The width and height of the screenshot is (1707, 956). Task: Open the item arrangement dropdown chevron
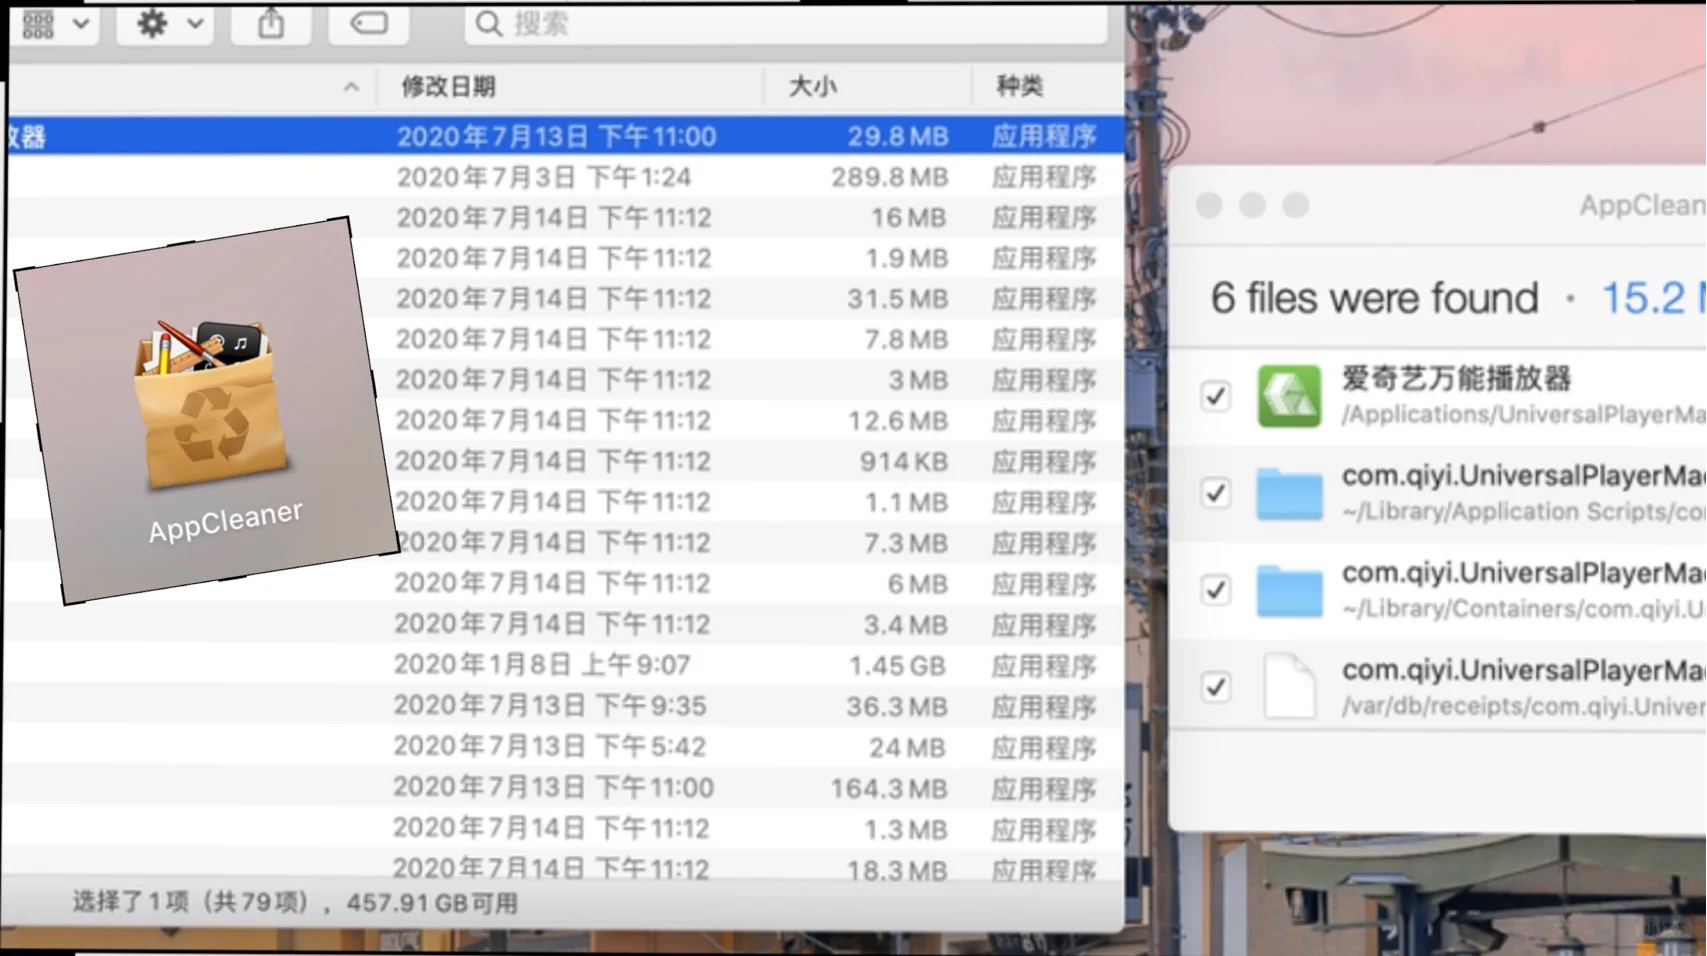tap(82, 25)
